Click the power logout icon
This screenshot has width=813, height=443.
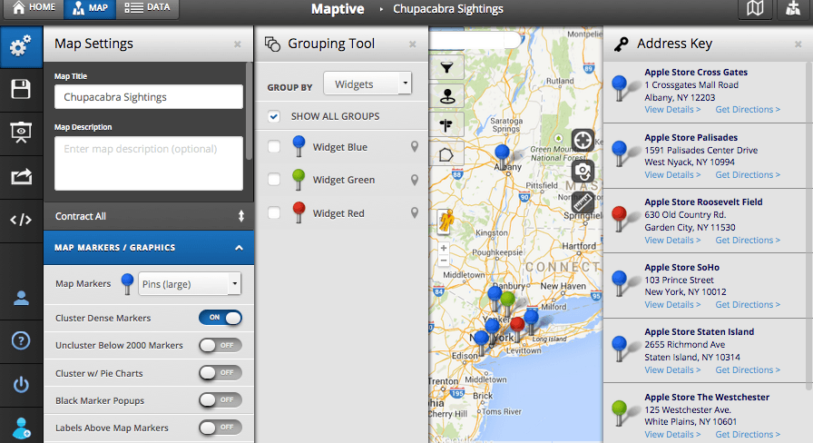tap(21, 384)
